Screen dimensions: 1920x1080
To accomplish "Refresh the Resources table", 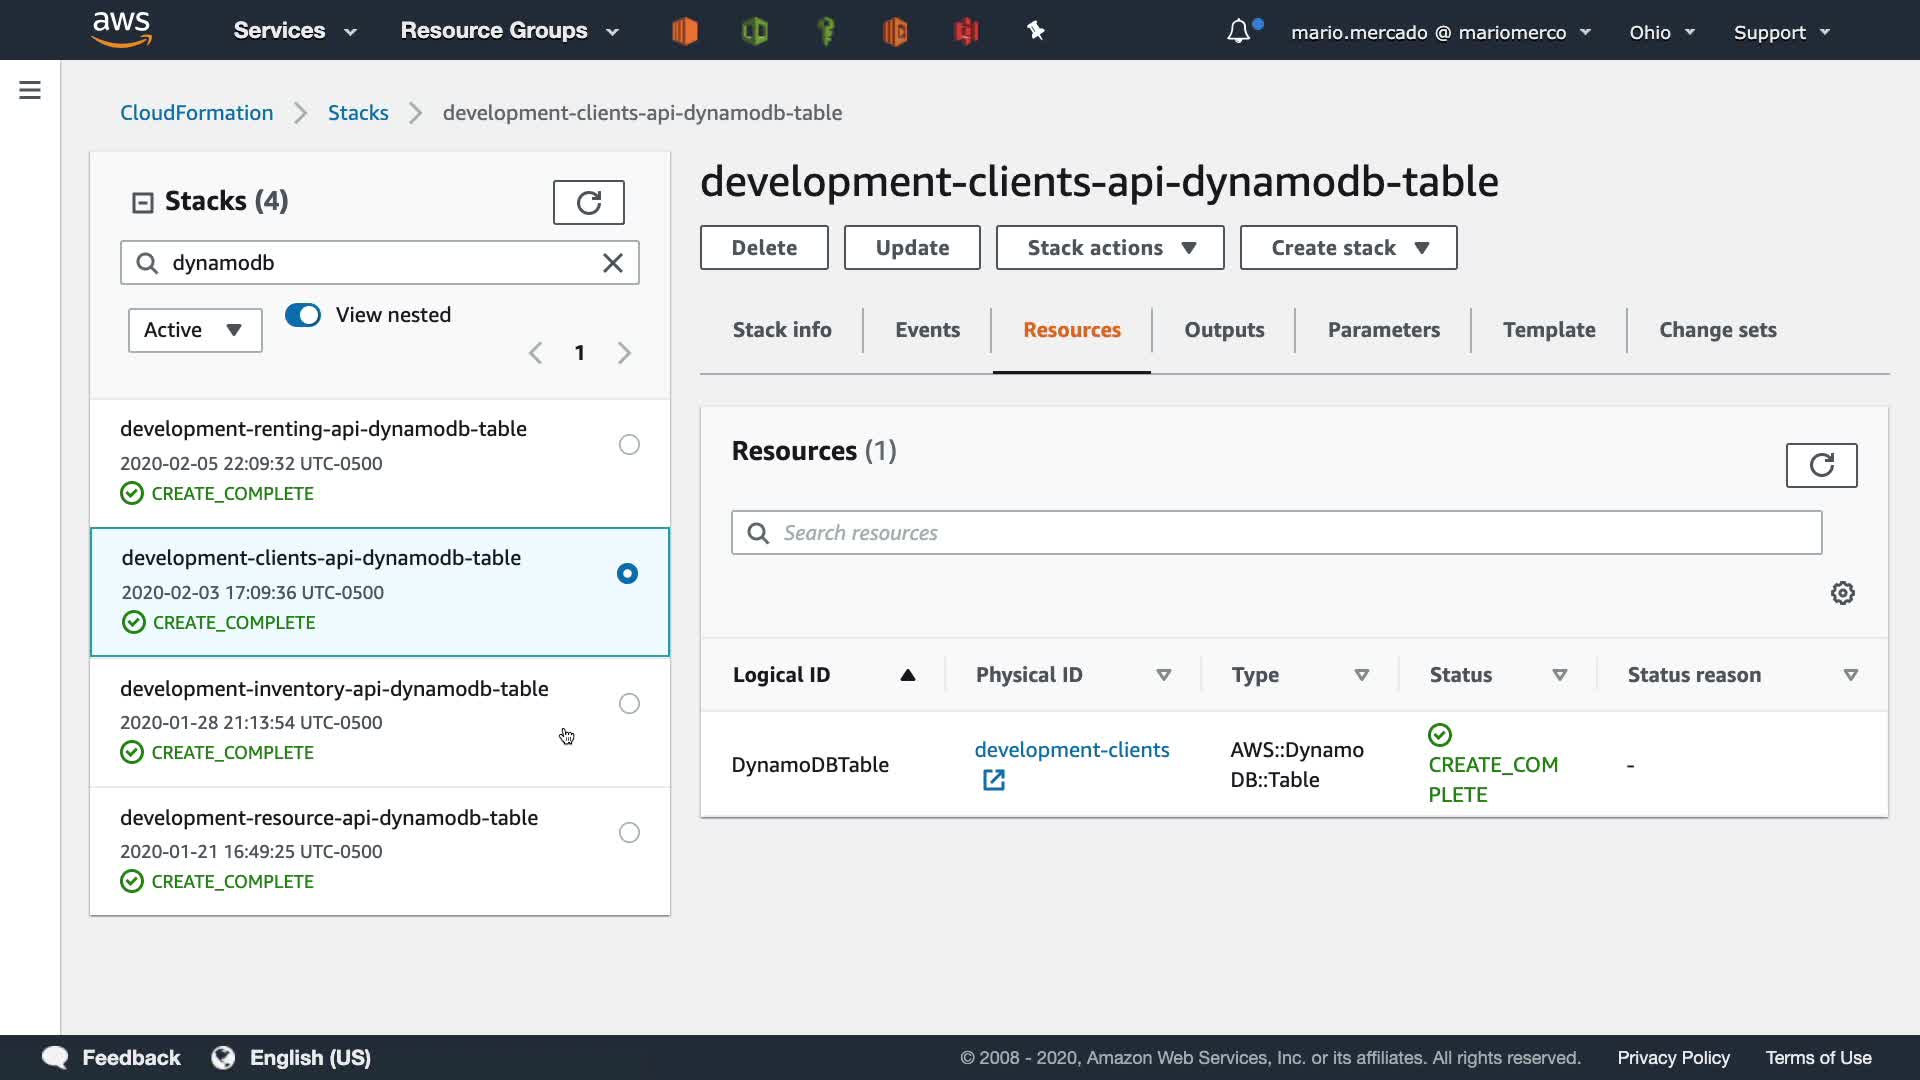I will coord(1821,465).
